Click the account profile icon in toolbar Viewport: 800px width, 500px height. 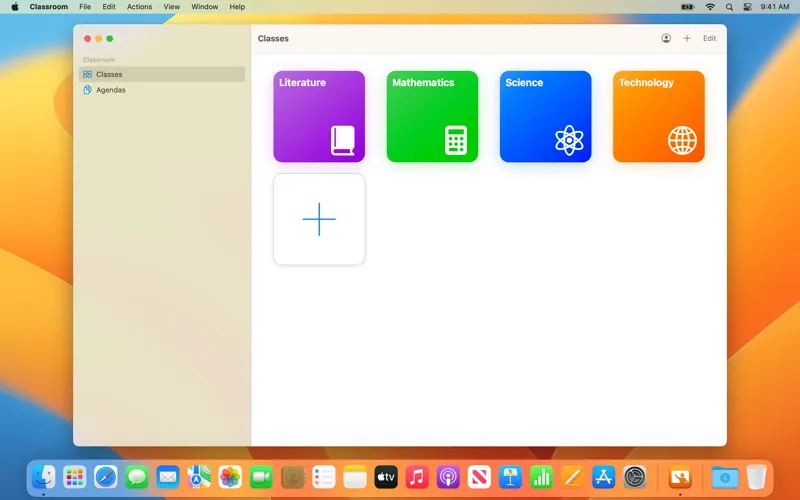(x=666, y=38)
